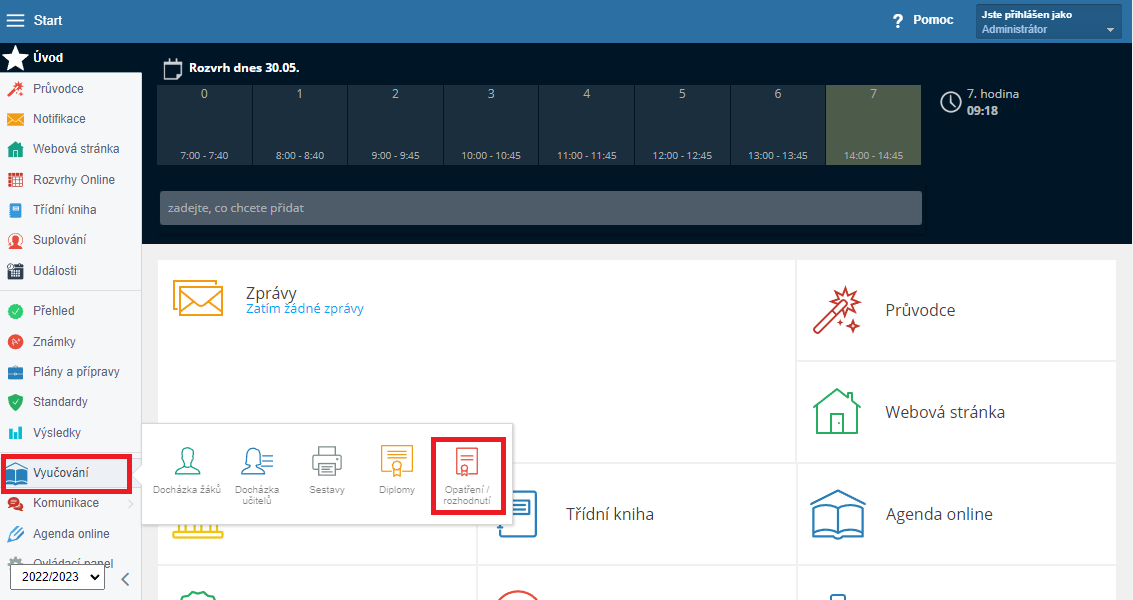Open the hamburger menu next to Start

15,20
